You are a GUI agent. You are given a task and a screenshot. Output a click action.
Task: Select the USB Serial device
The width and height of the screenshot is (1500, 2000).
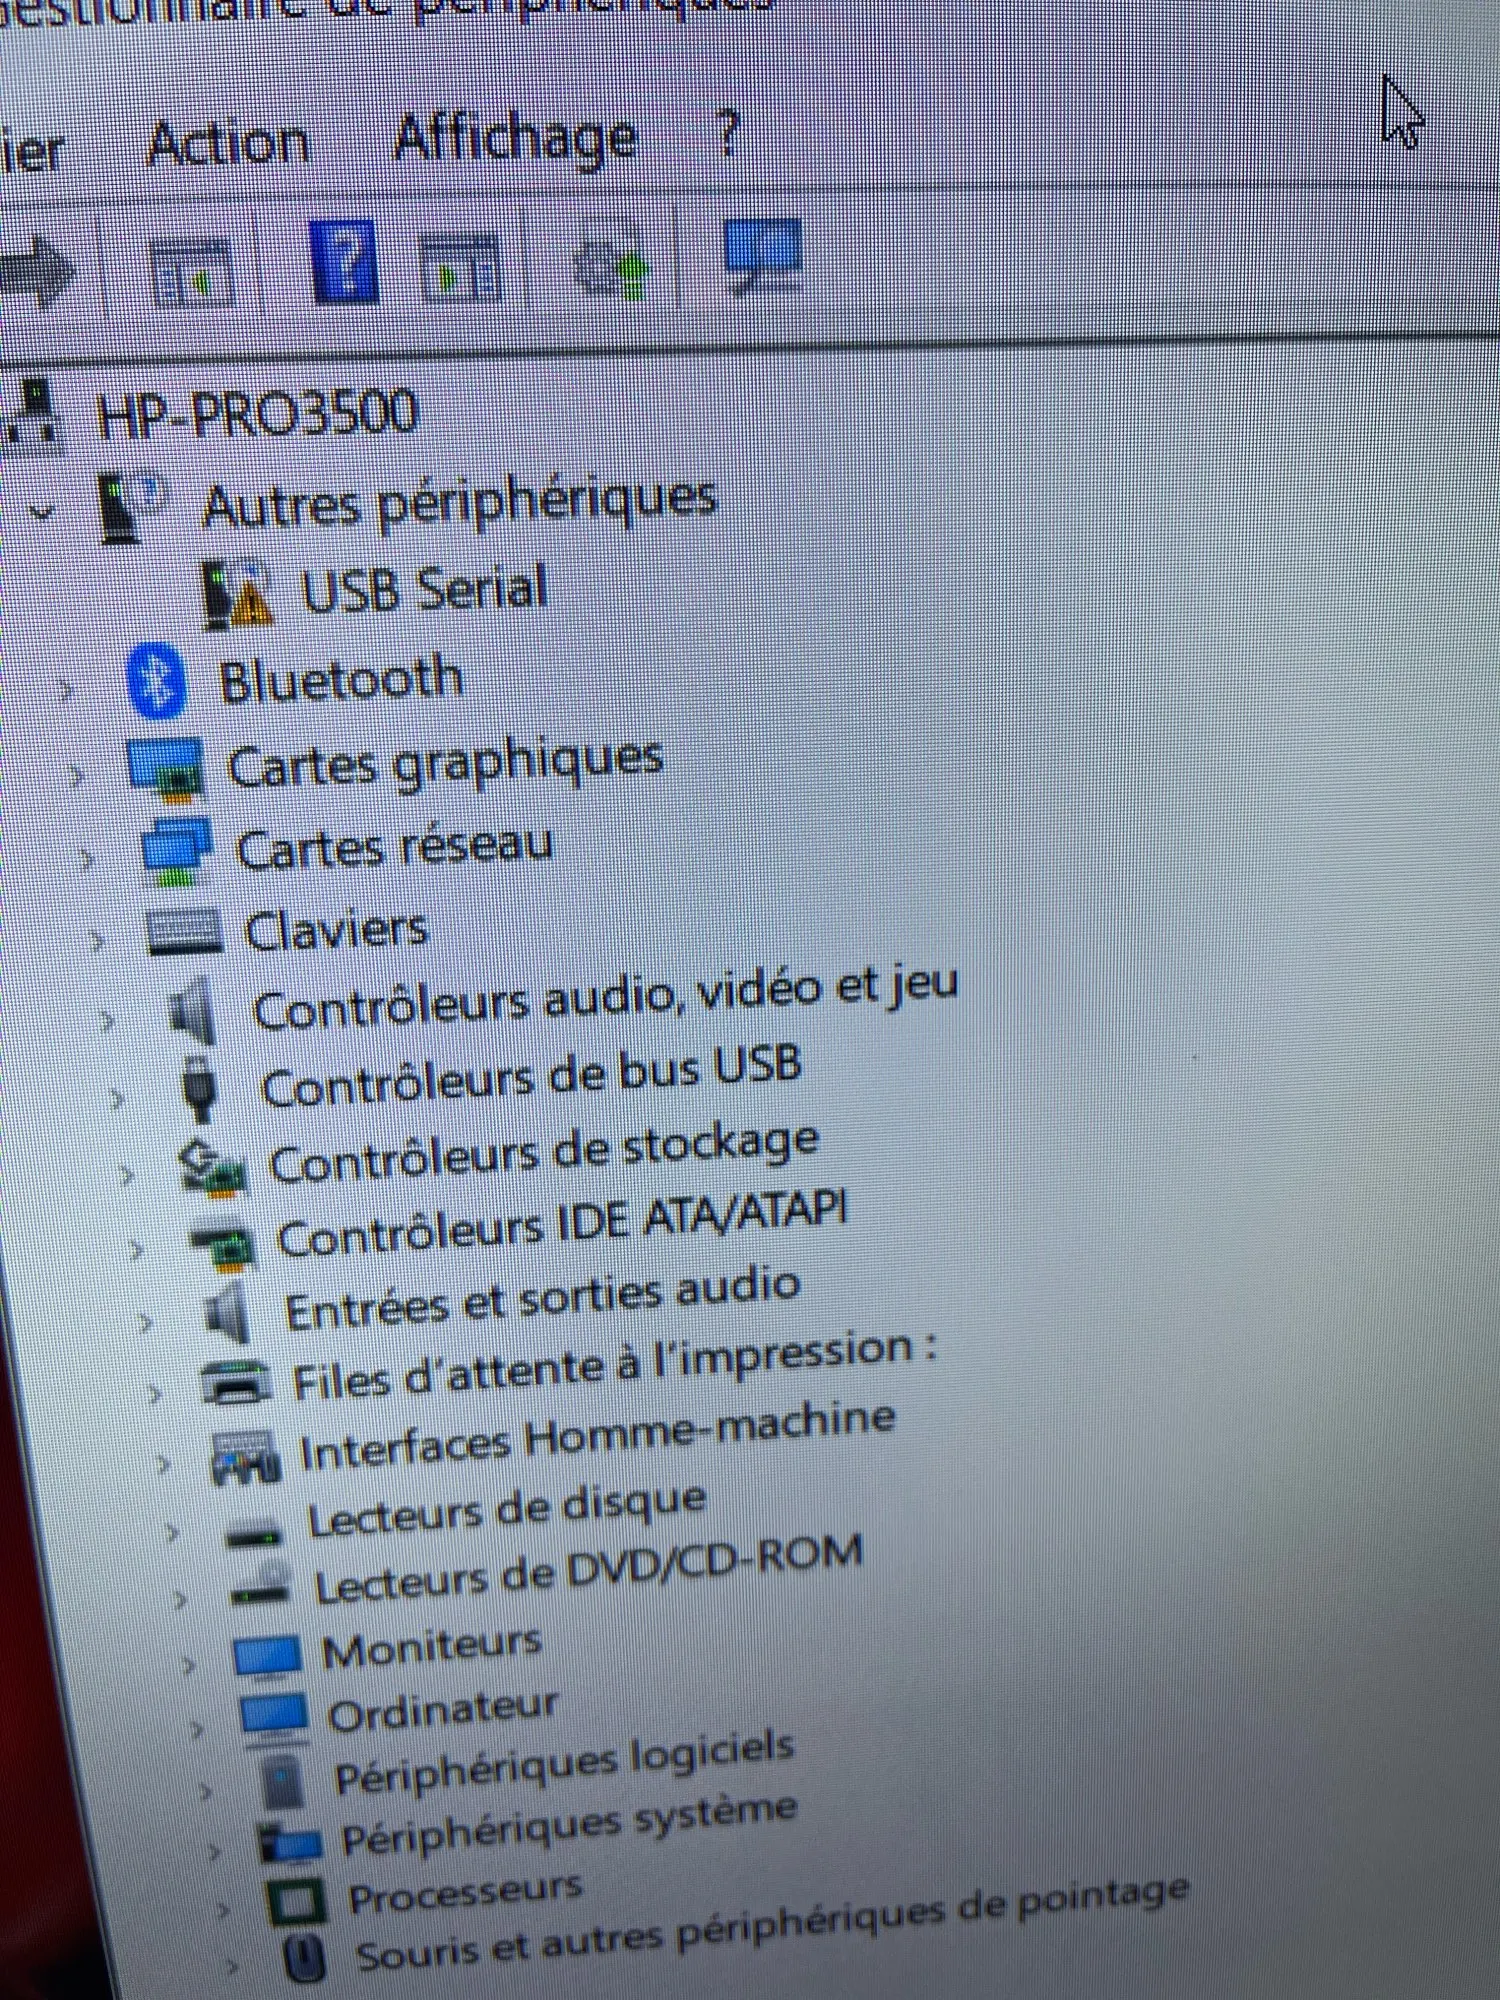(424, 589)
